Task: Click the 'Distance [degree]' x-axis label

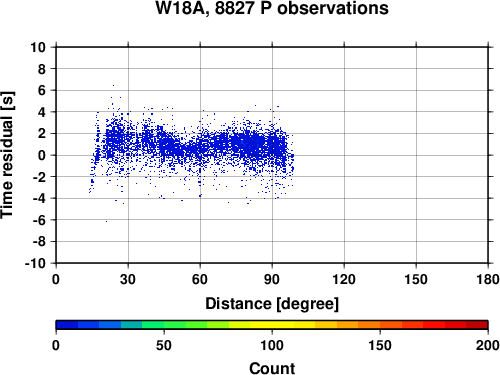Action: (272, 304)
